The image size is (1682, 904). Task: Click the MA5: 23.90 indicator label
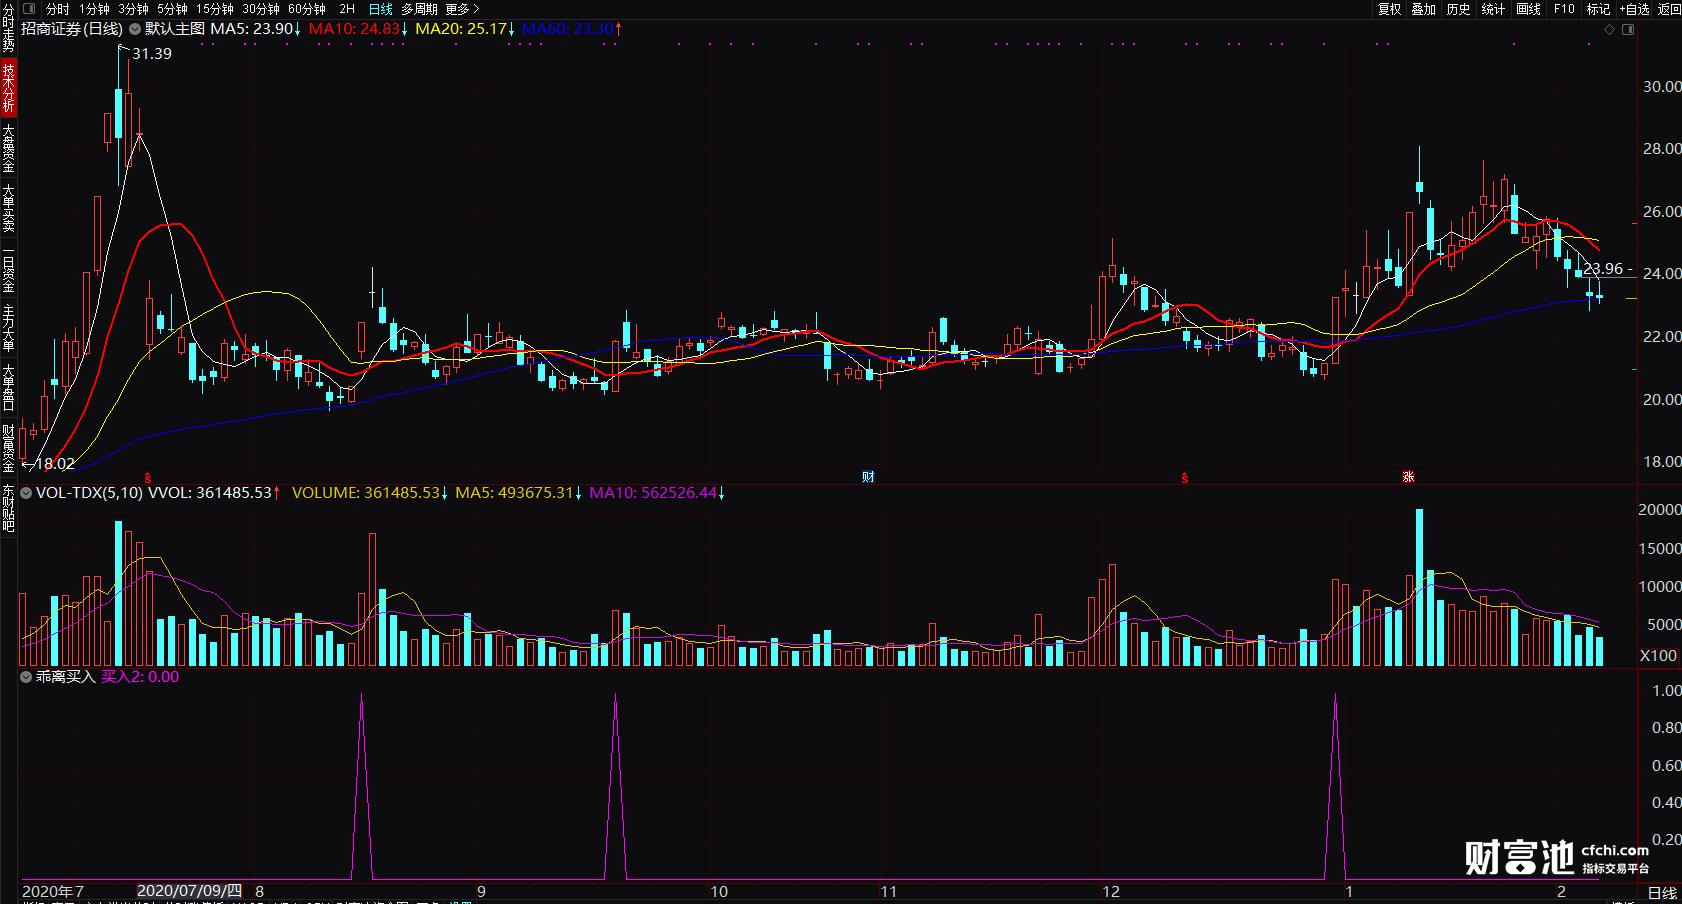pyautogui.click(x=255, y=29)
